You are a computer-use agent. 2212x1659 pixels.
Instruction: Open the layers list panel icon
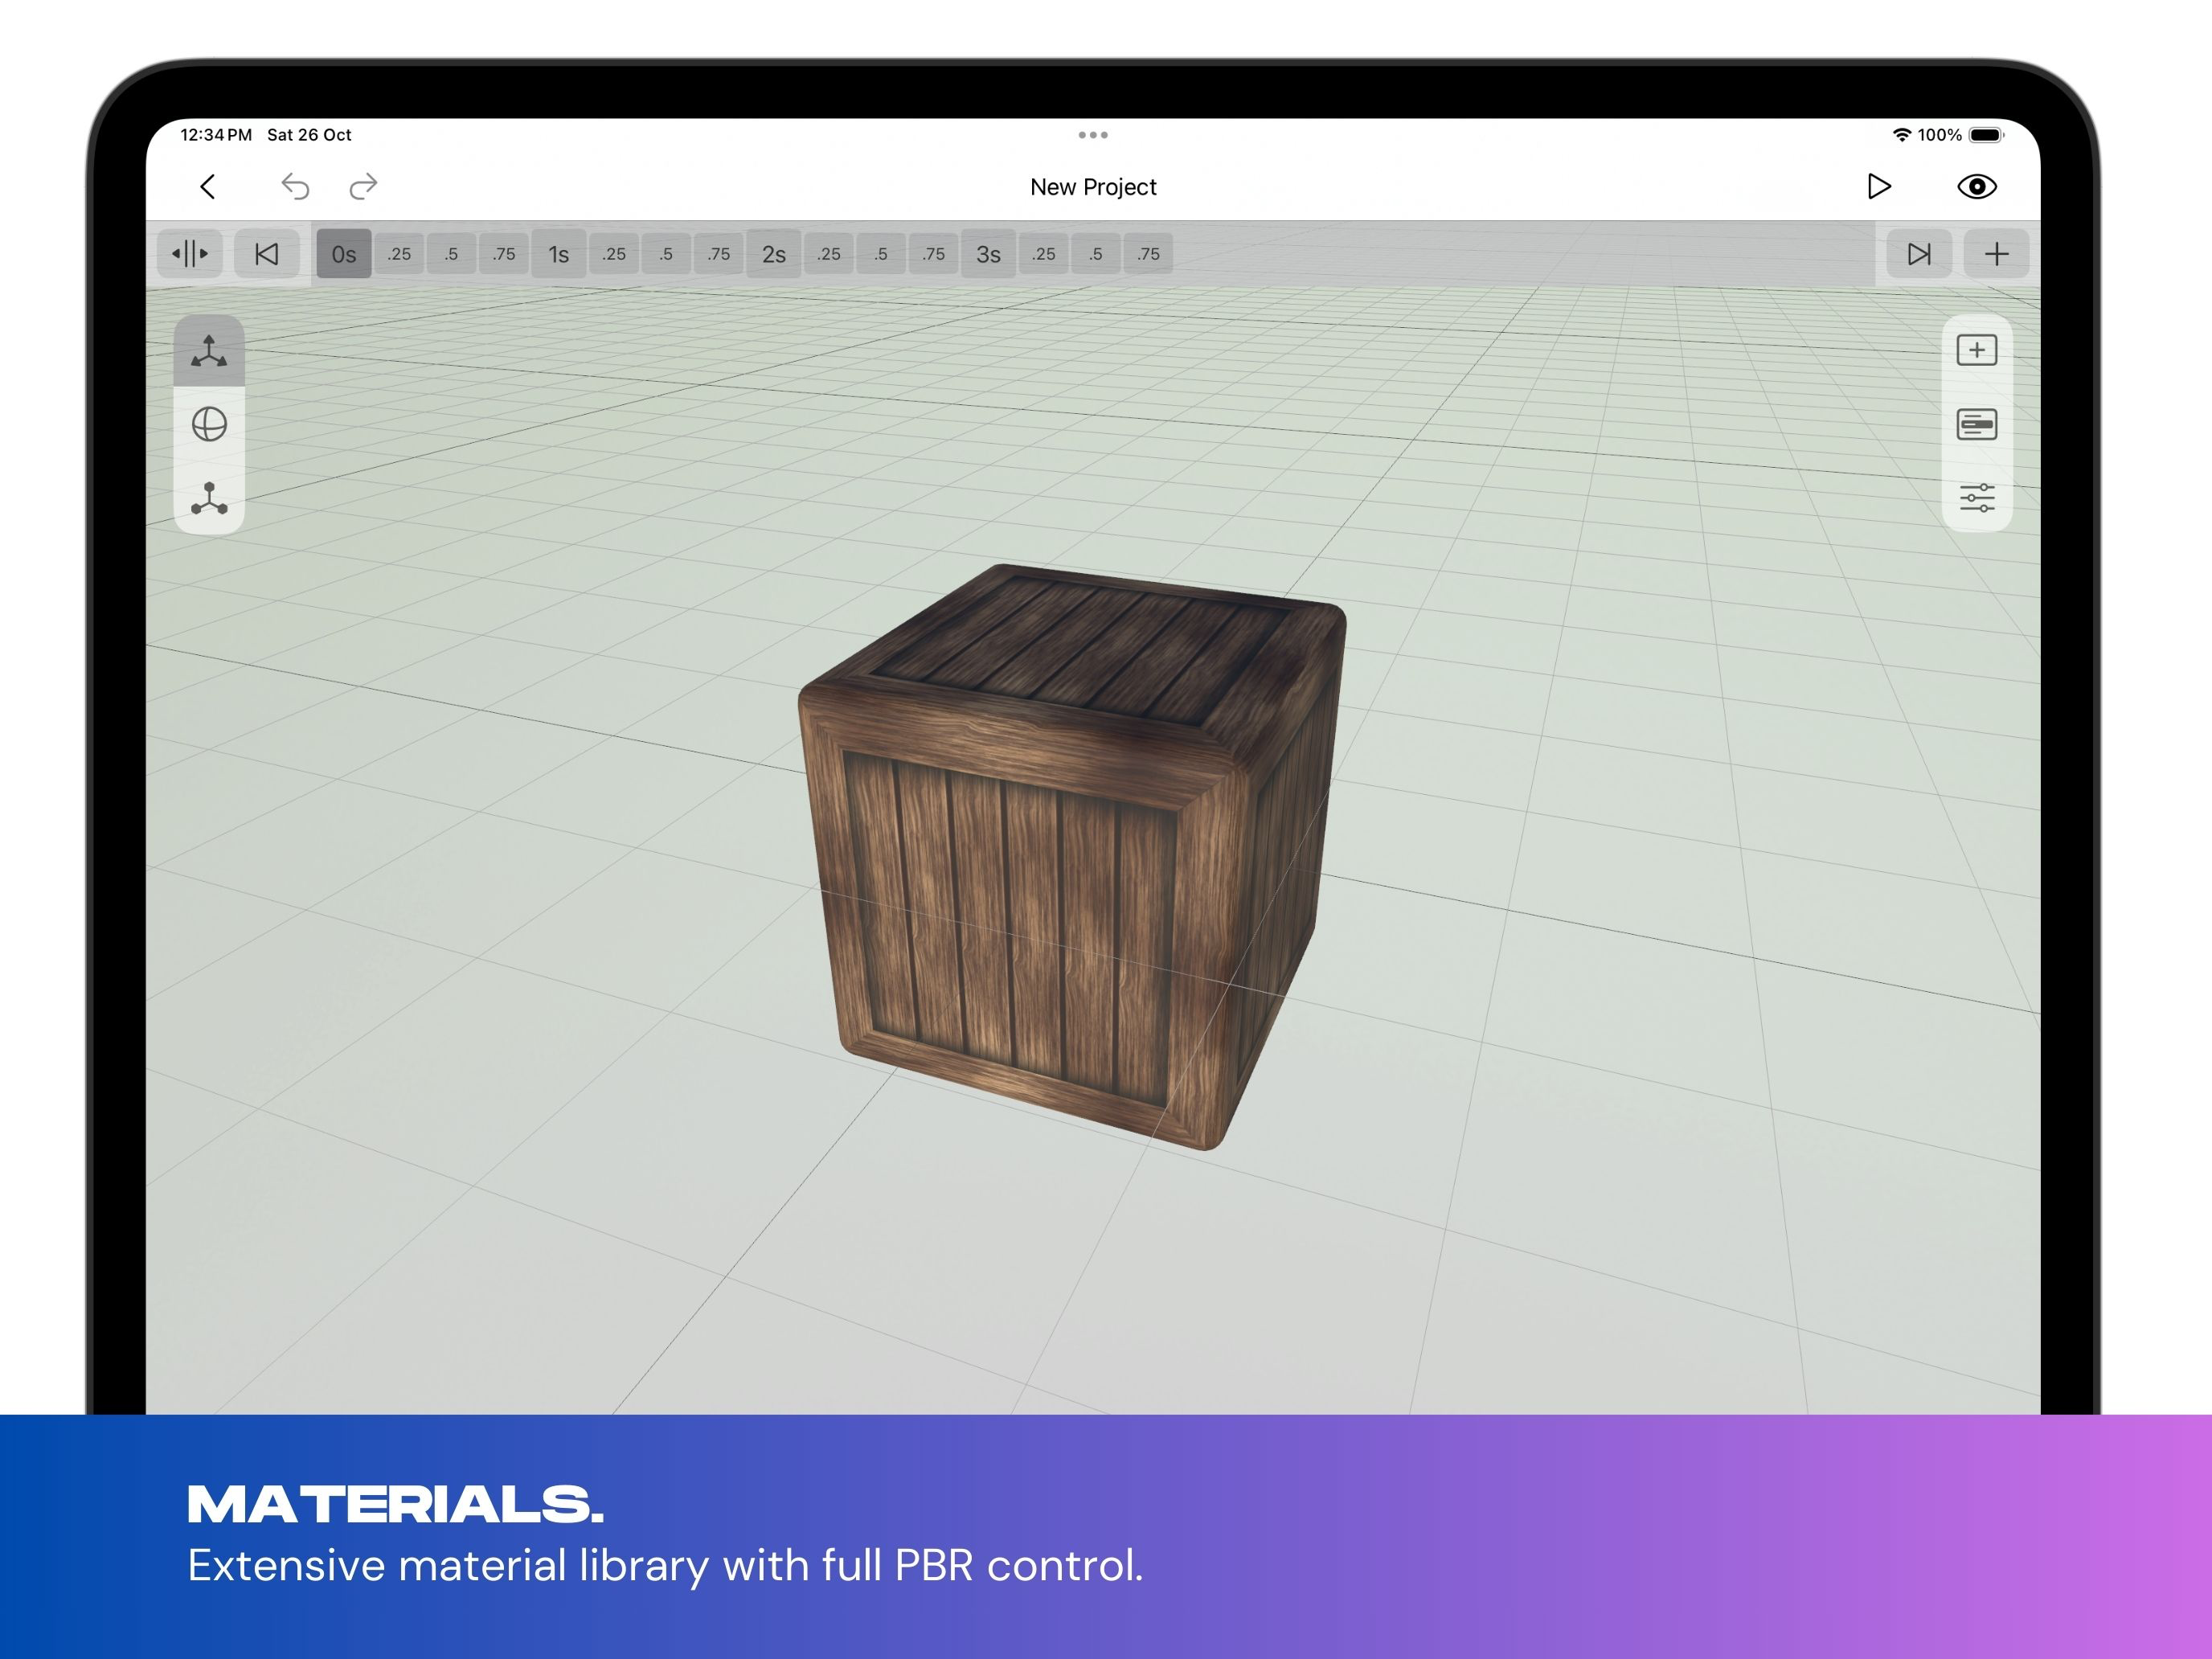[x=1976, y=425]
